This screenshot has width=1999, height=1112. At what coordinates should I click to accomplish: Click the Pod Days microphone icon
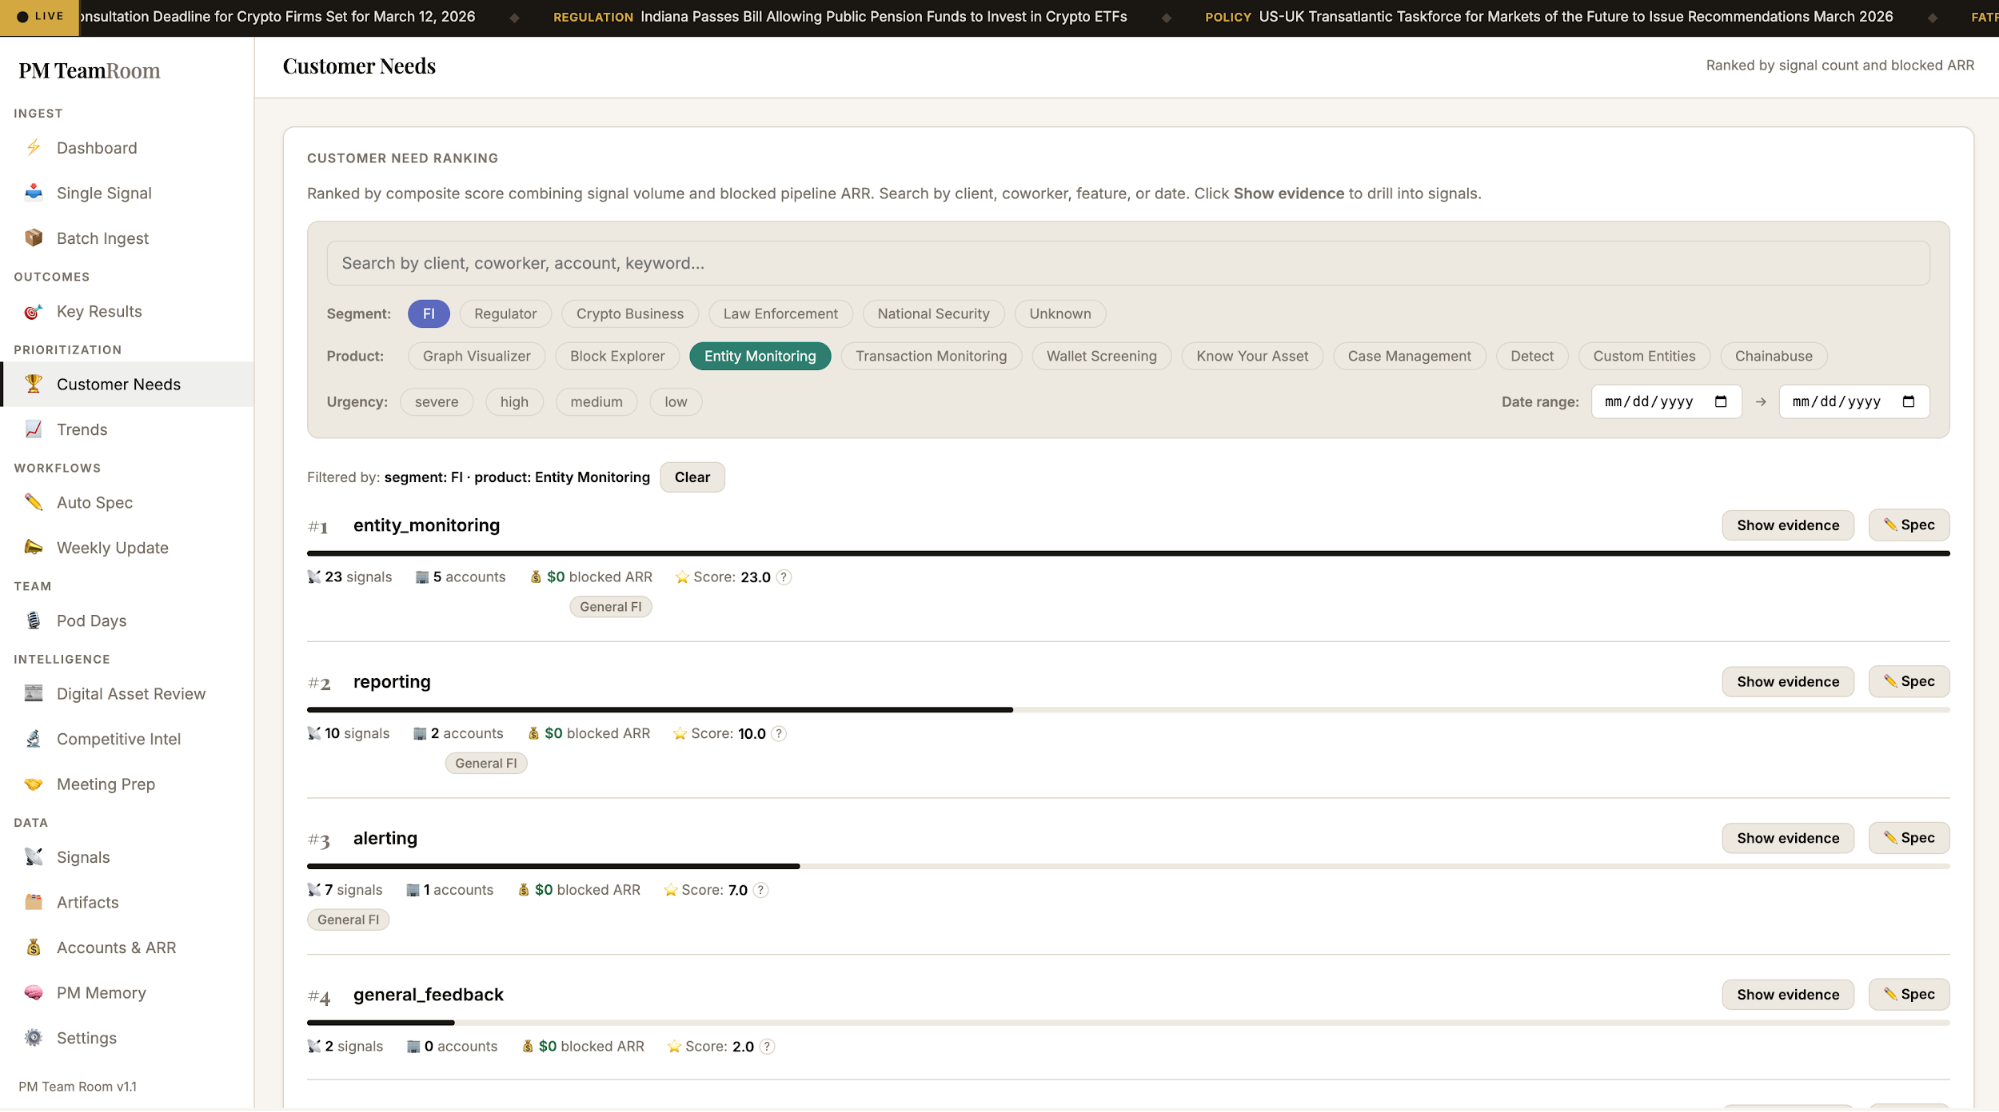pos(33,621)
